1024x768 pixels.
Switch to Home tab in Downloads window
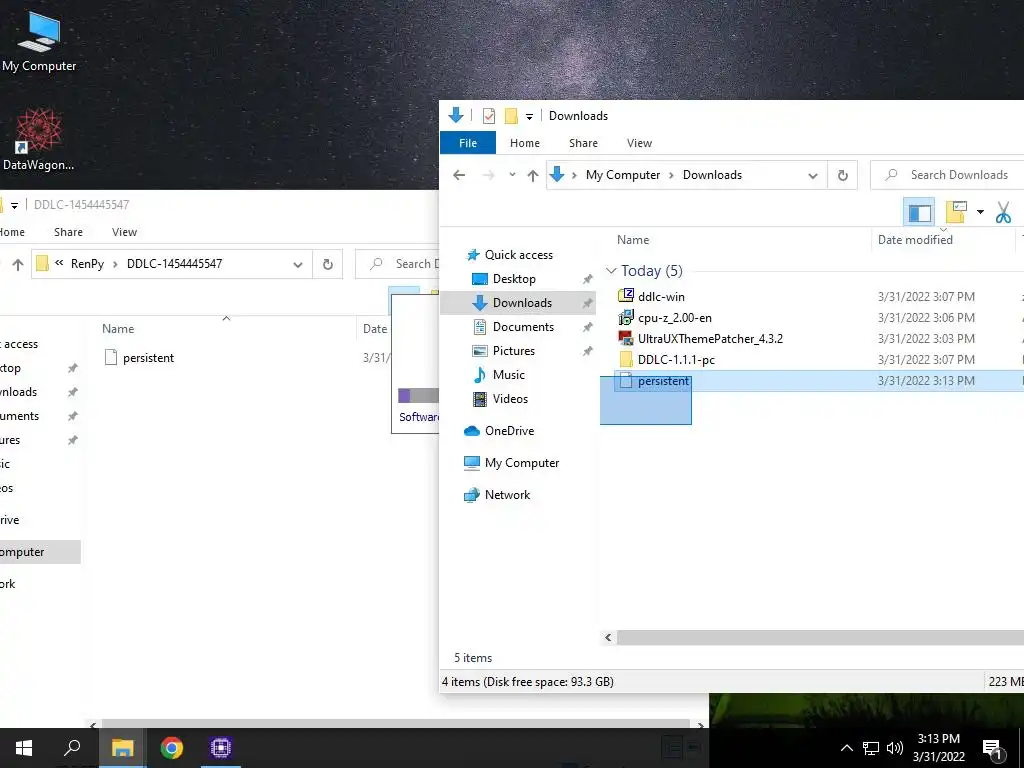coord(524,143)
